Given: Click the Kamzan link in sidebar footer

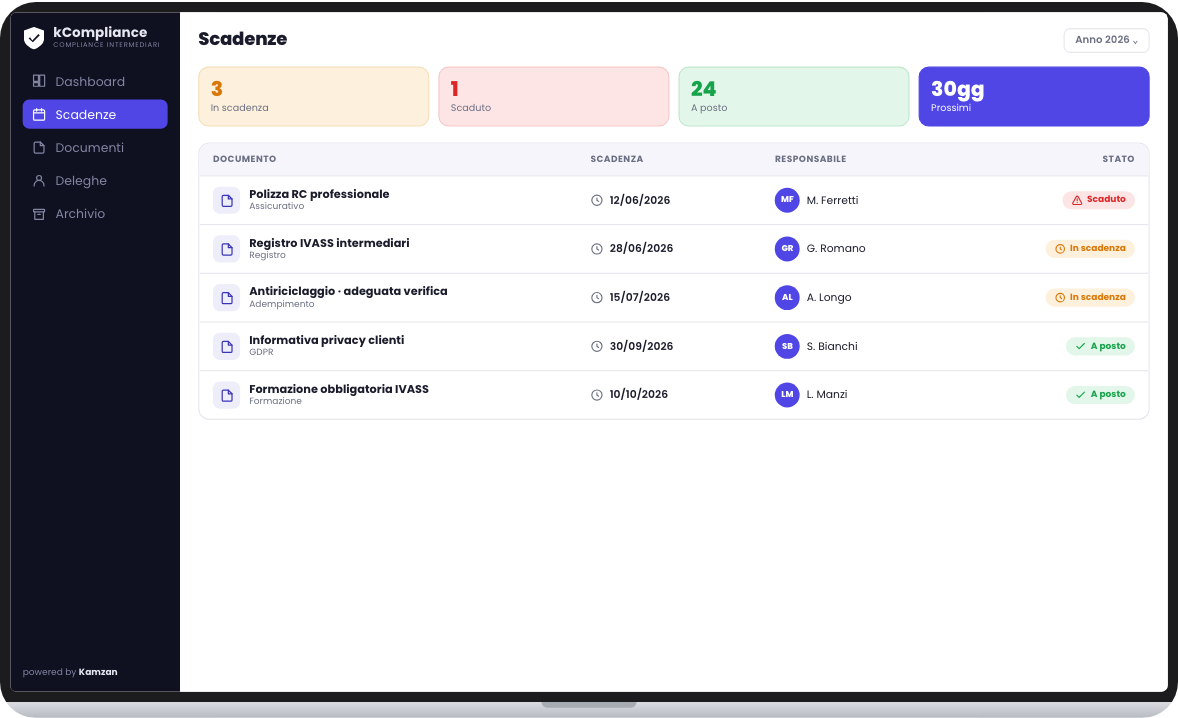Looking at the screenshot, I should (98, 672).
